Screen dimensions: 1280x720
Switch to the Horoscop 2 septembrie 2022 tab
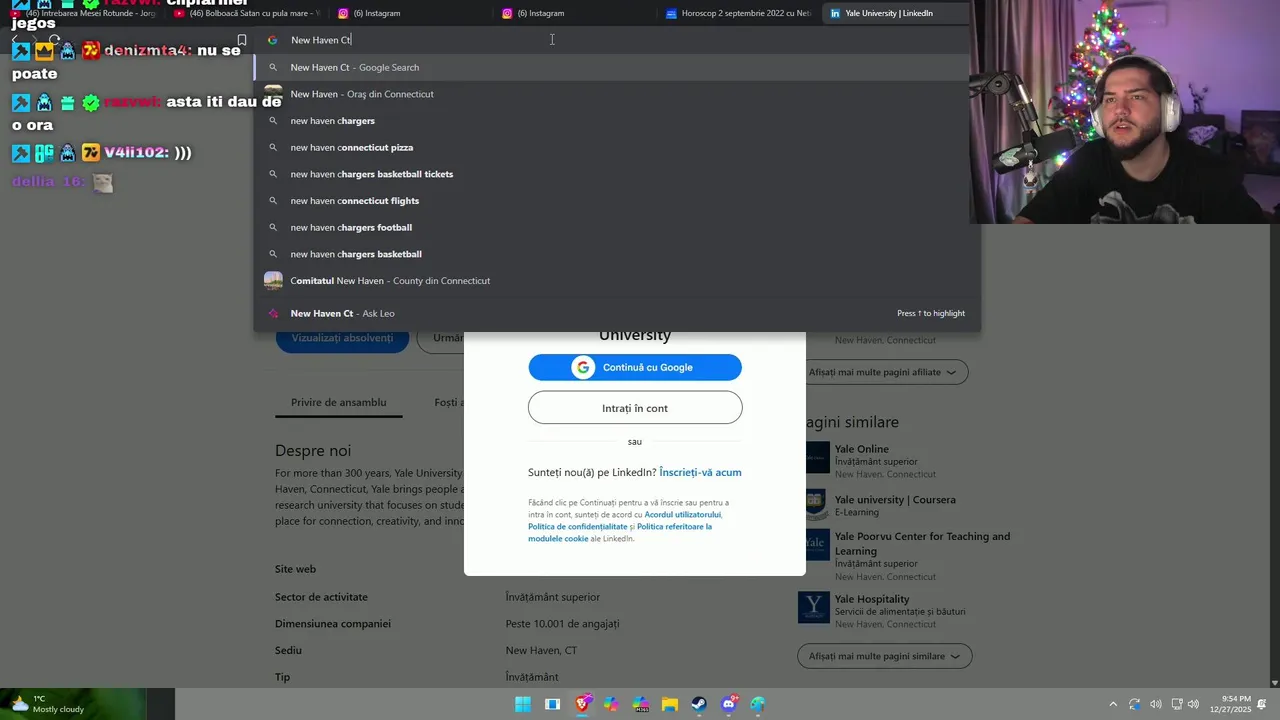(739, 13)
